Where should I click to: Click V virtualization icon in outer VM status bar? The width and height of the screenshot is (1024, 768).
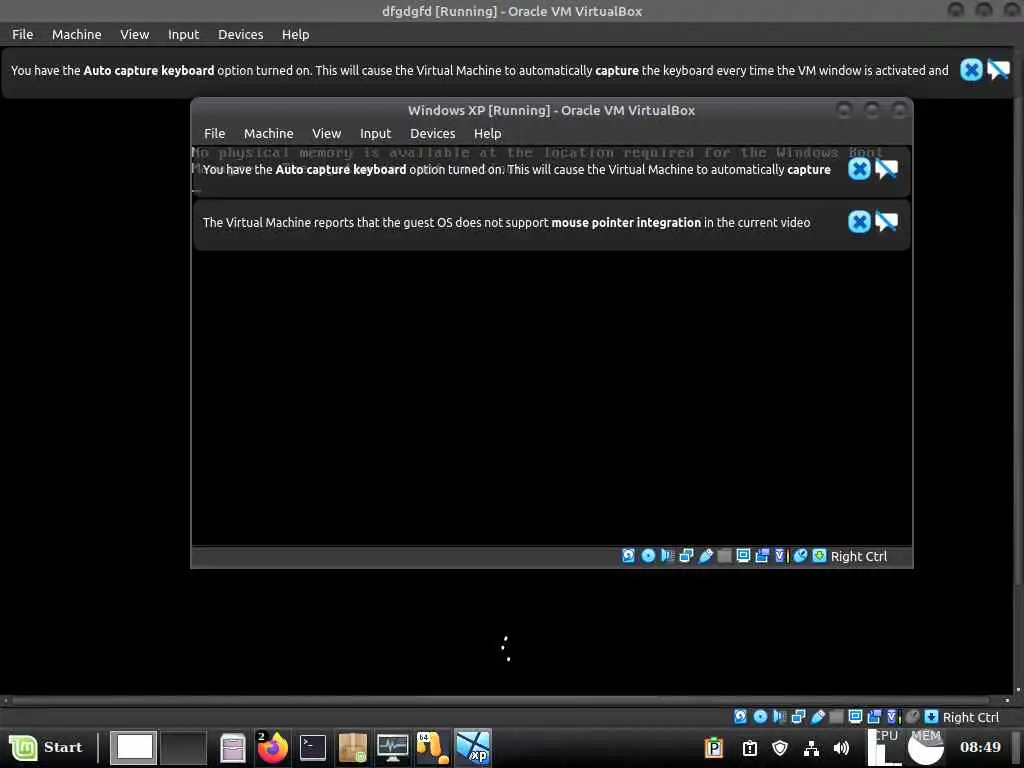[x=893, y=716]
